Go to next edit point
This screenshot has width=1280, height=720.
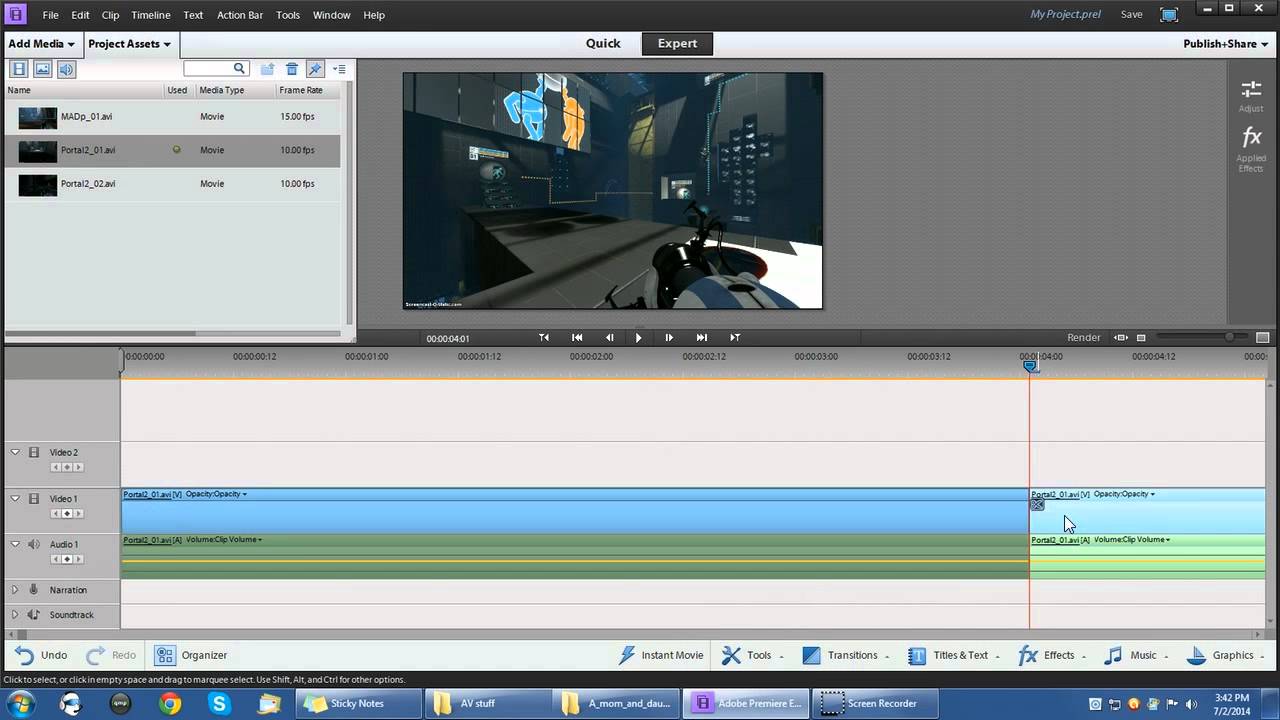click(702, 338)
